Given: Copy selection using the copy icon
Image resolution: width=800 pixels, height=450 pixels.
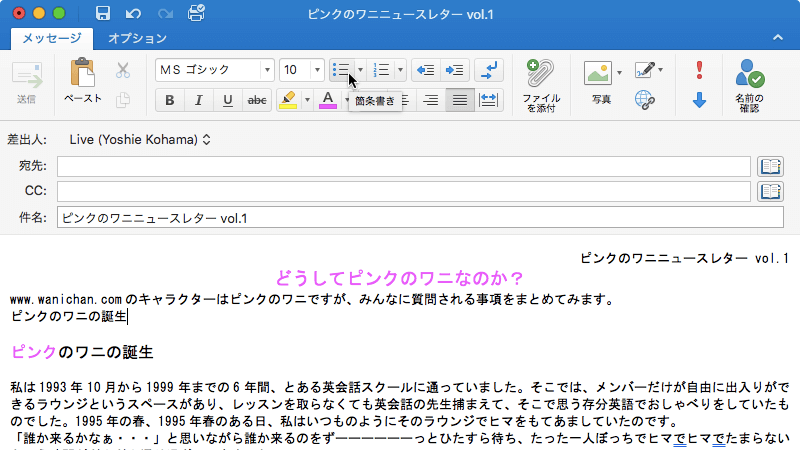Looking at the screenshot, I should tap(122, 99).
